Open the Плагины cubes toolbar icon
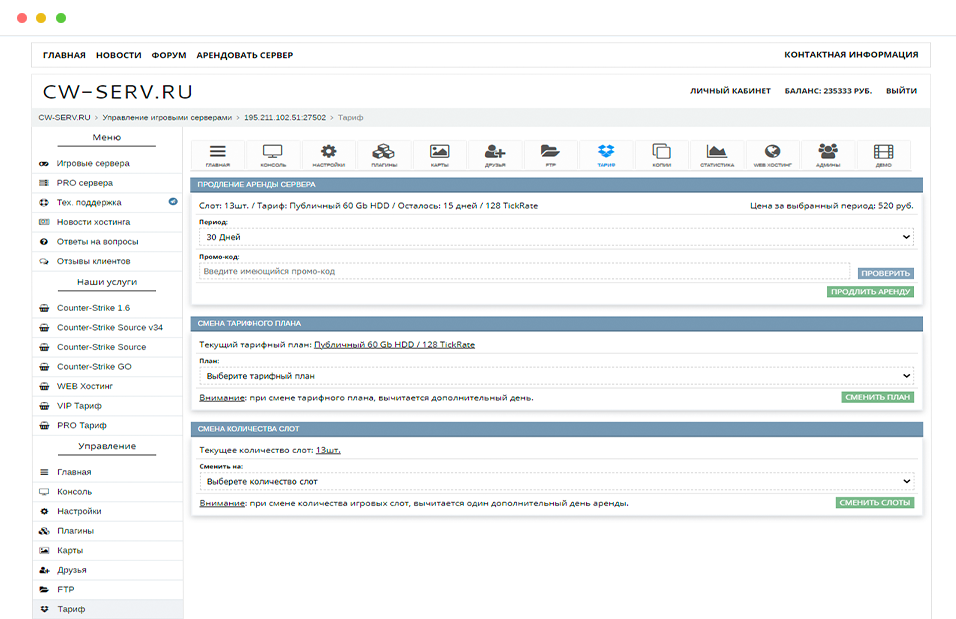Screen dimensions: 956x619 (x=384, y=154)
